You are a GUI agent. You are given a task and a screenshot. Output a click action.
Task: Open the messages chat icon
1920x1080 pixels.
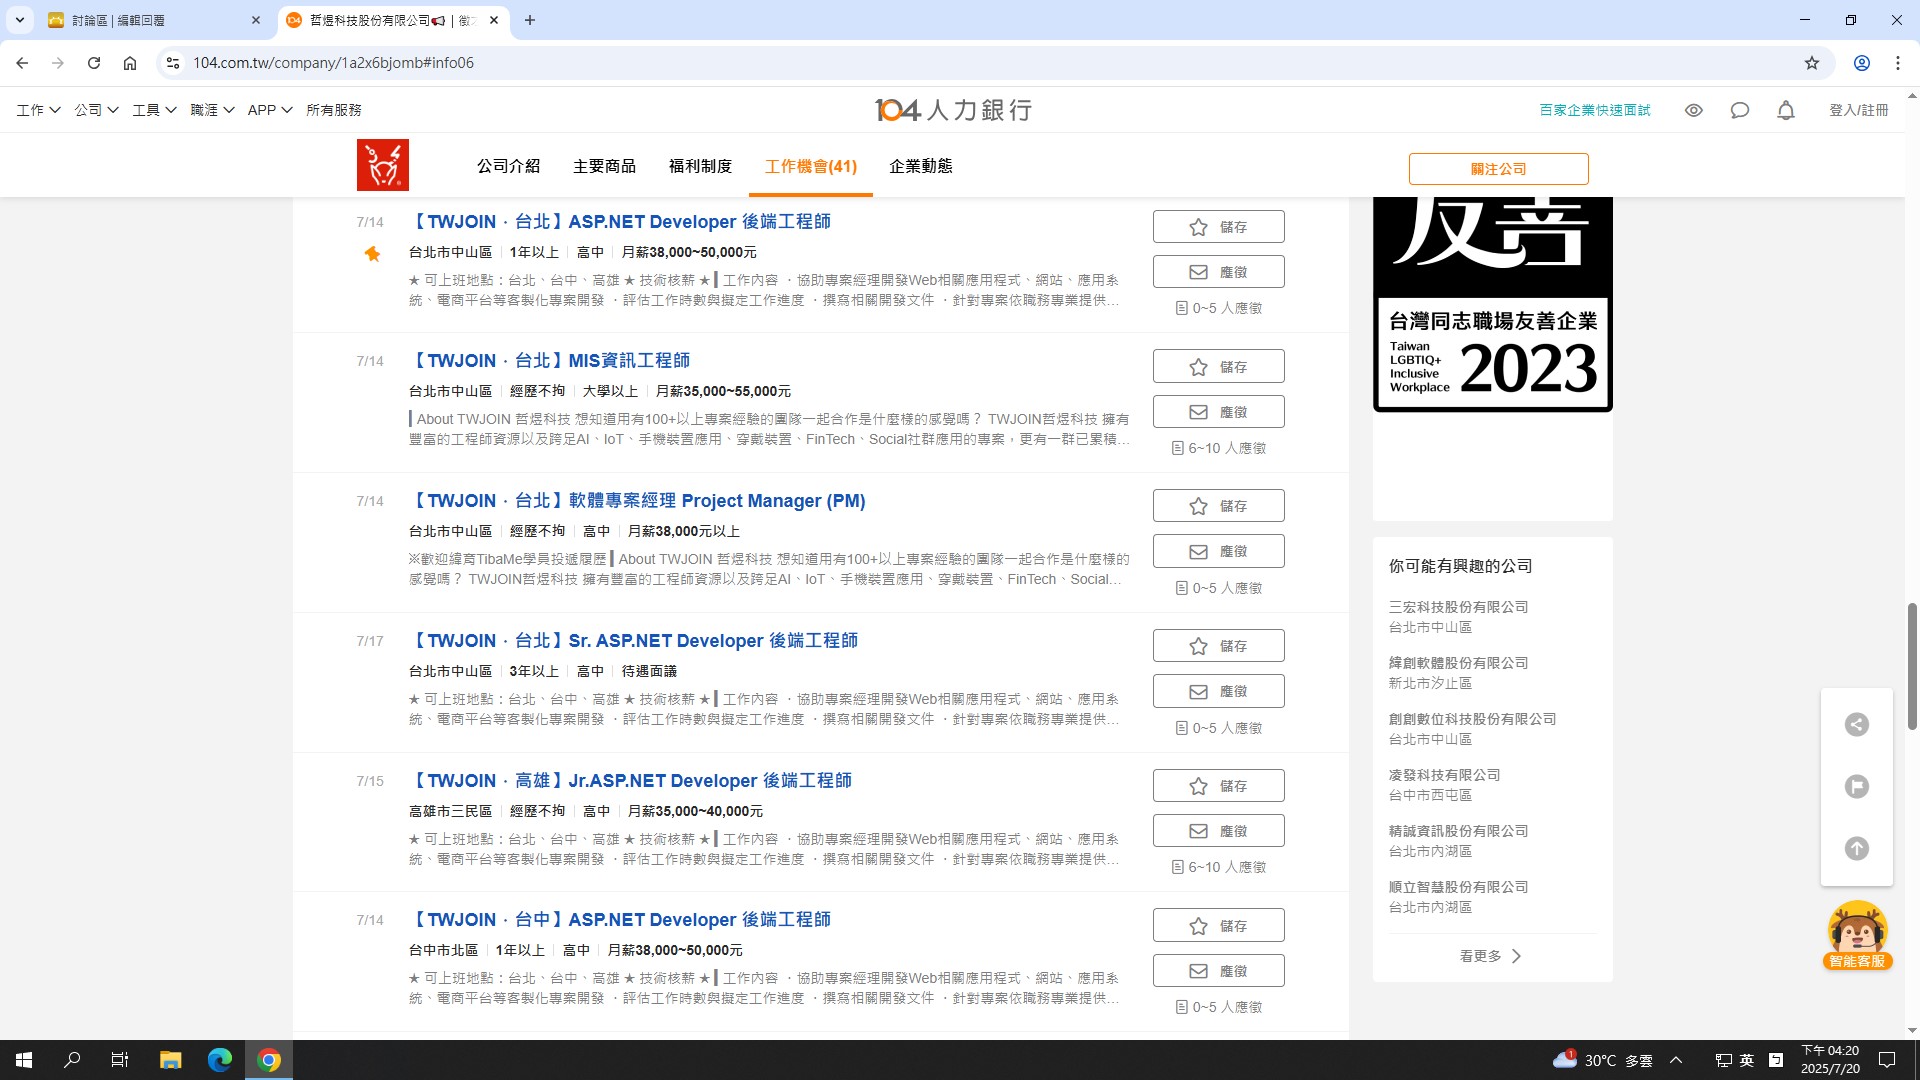tap(1740, 110)
